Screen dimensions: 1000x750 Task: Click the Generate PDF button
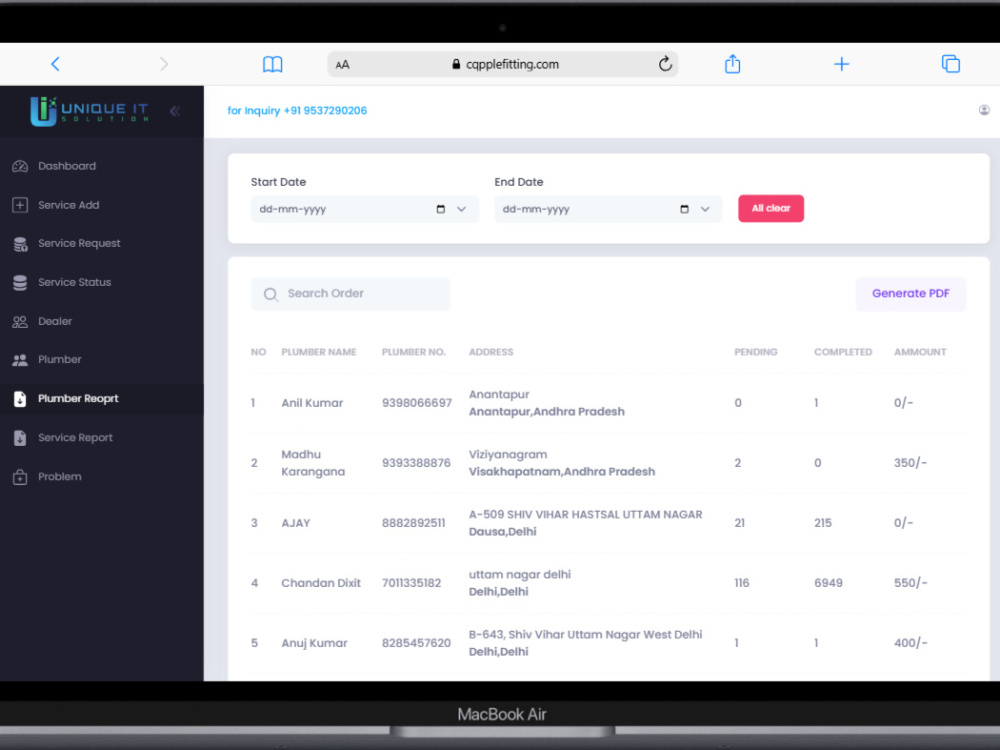click(x=911, y=294)
